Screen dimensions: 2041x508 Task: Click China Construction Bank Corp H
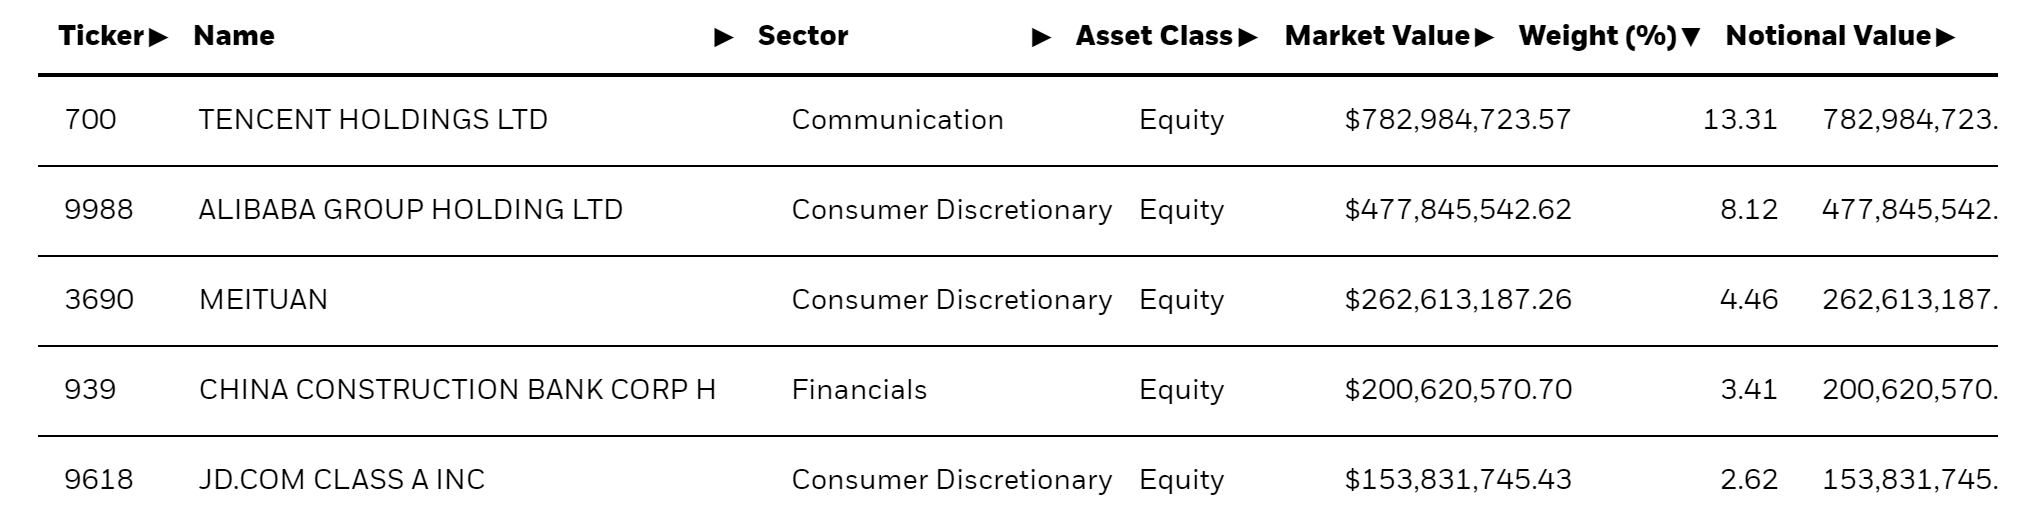457,390
